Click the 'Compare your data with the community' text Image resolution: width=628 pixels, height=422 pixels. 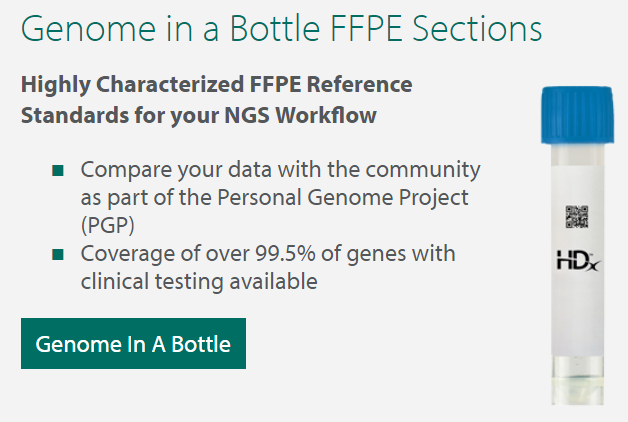[x=280, y=169]
